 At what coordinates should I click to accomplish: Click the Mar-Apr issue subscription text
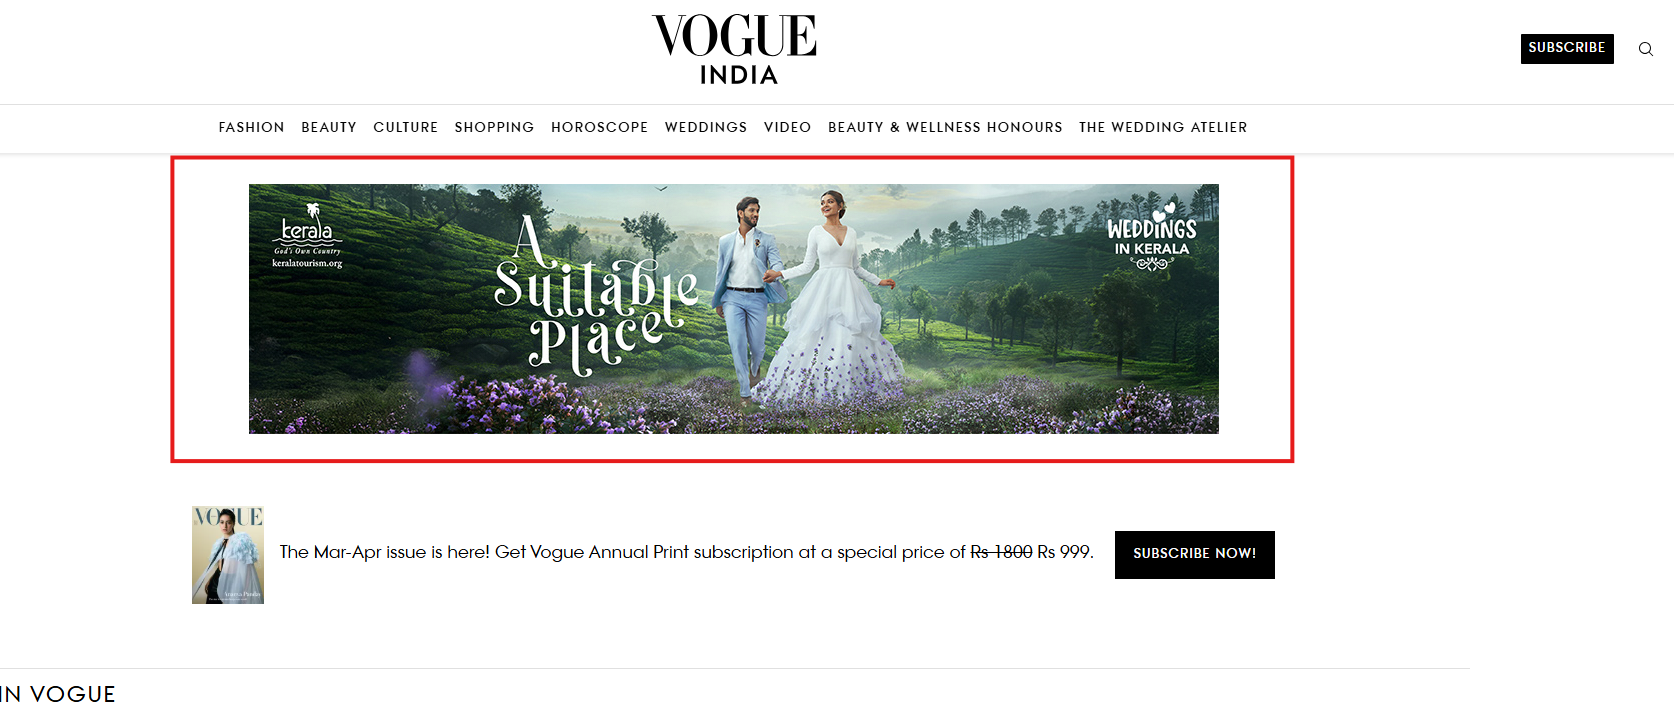tap(687, 552)
